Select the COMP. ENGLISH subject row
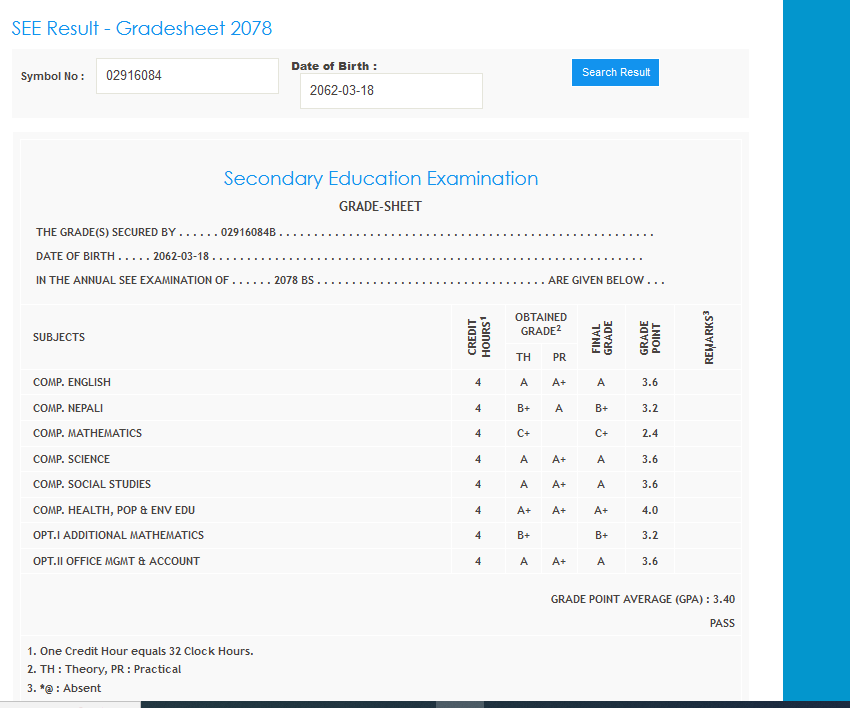Image resolution: width=850 pixels, height=708 pixels. point(72,383)
